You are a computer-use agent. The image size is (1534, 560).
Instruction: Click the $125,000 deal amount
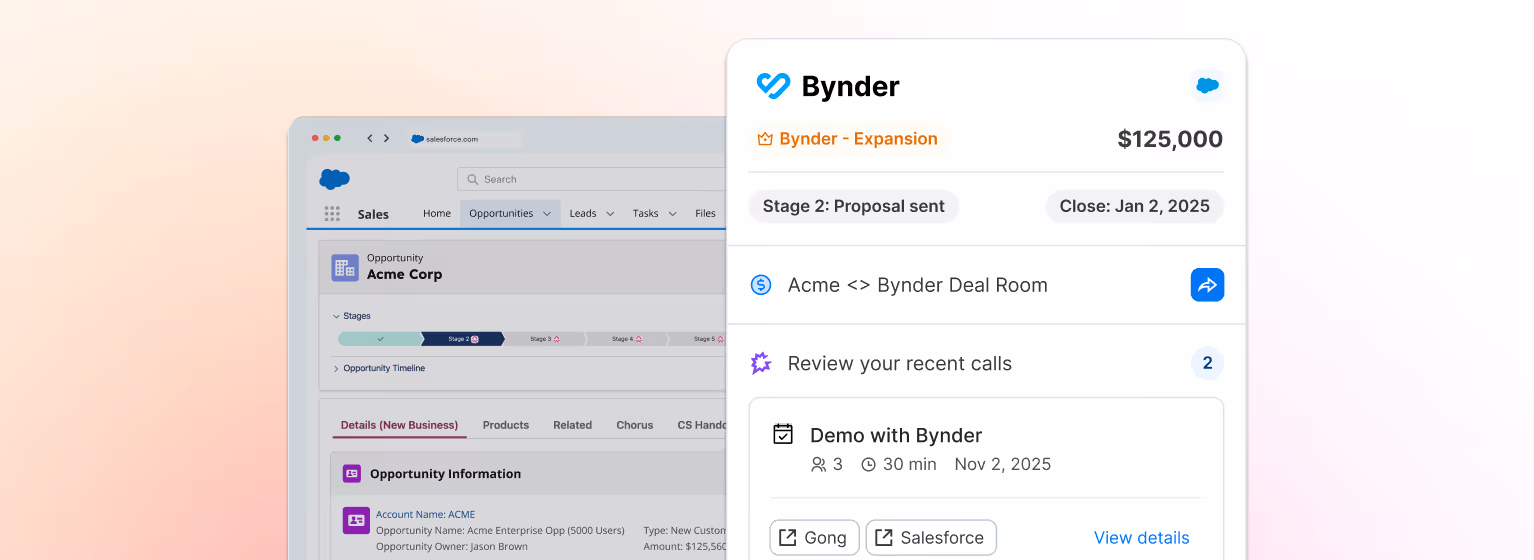point(1170,139)
